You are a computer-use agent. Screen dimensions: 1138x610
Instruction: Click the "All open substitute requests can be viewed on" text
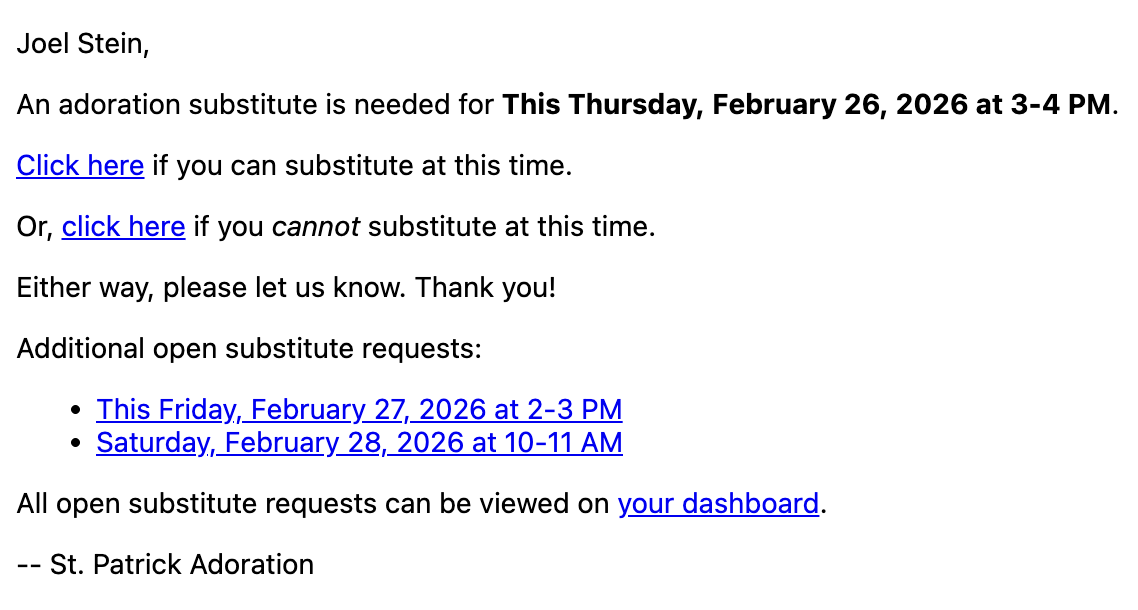coord(313,503)
